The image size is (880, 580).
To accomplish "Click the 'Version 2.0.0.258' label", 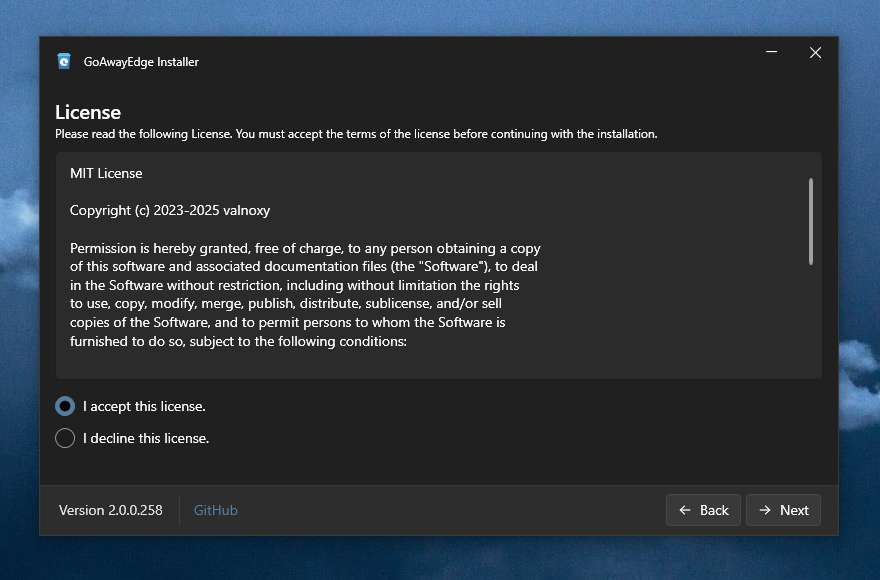I will [111, 510].
